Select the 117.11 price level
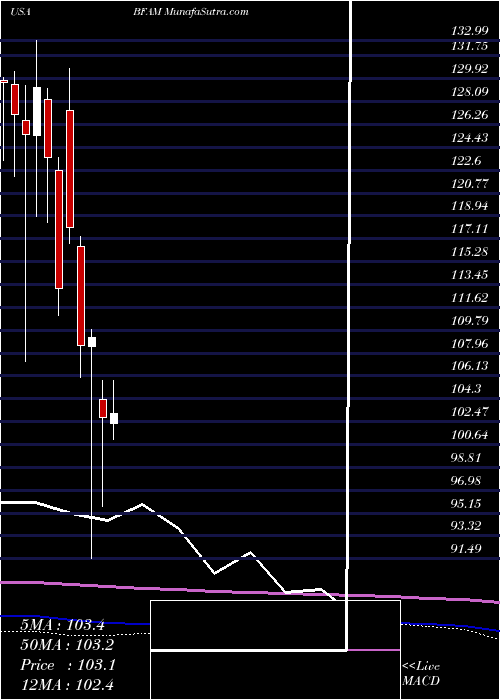The height and width of the screenshot is (700, 500). [470, 229]
